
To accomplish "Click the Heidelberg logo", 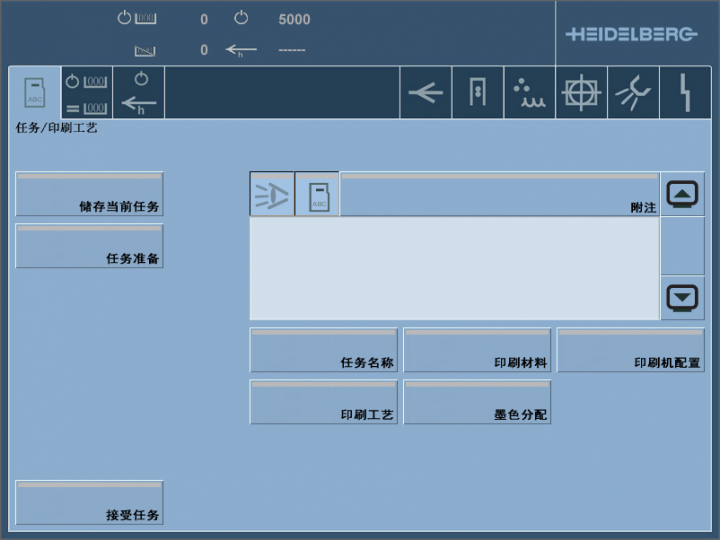I will point(631,34).
